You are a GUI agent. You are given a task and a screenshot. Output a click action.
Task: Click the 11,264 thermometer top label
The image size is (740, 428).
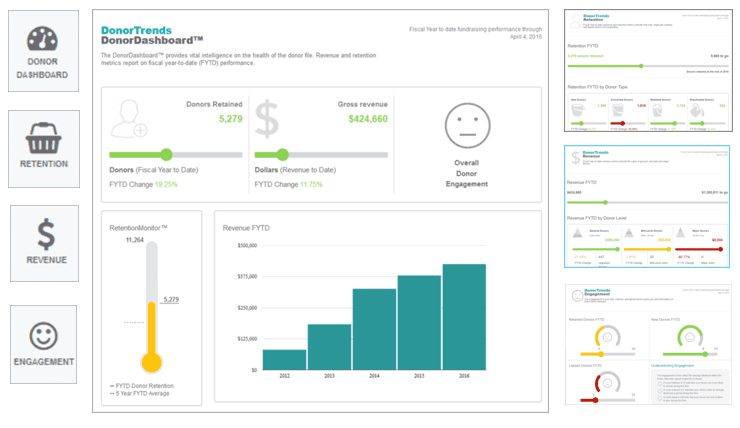(x=135, y=240)
